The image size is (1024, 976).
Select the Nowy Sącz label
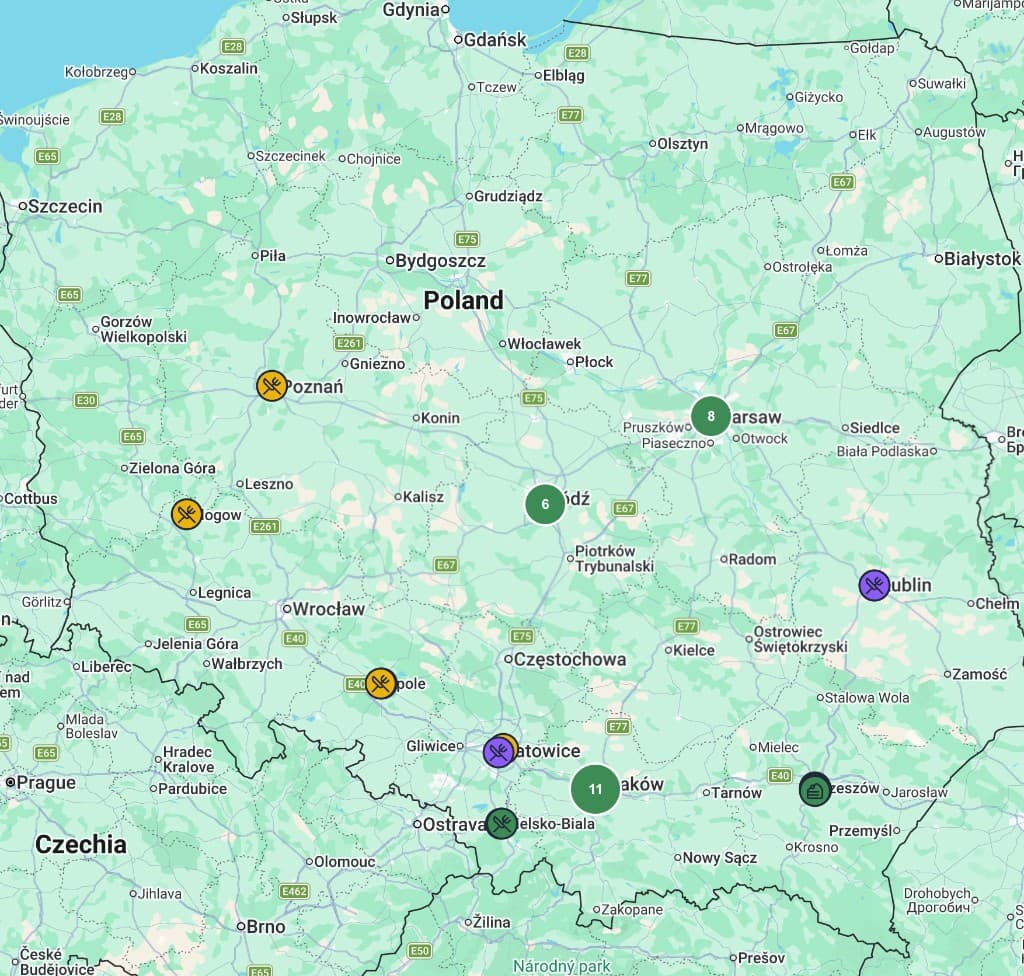point(720,858)
